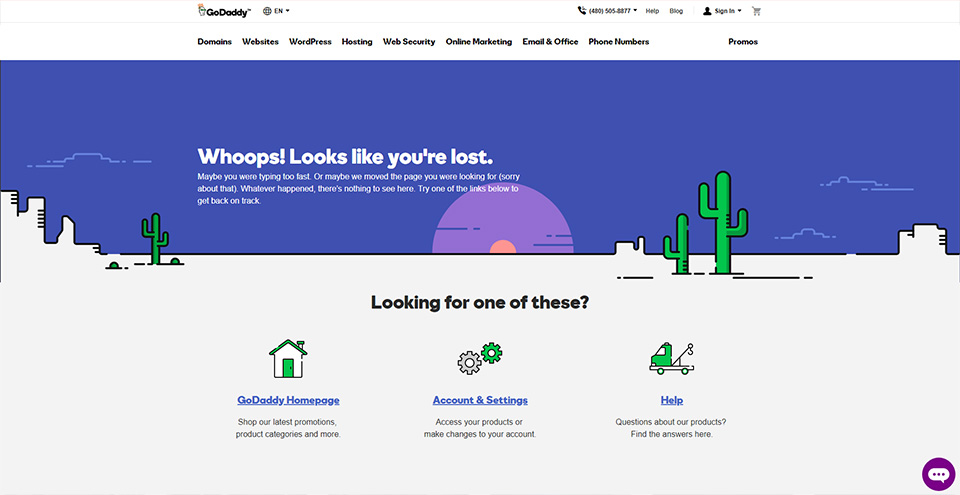This screenshot has height=495, width=960.
Task: Open the Websites menu
Action: 260,42
